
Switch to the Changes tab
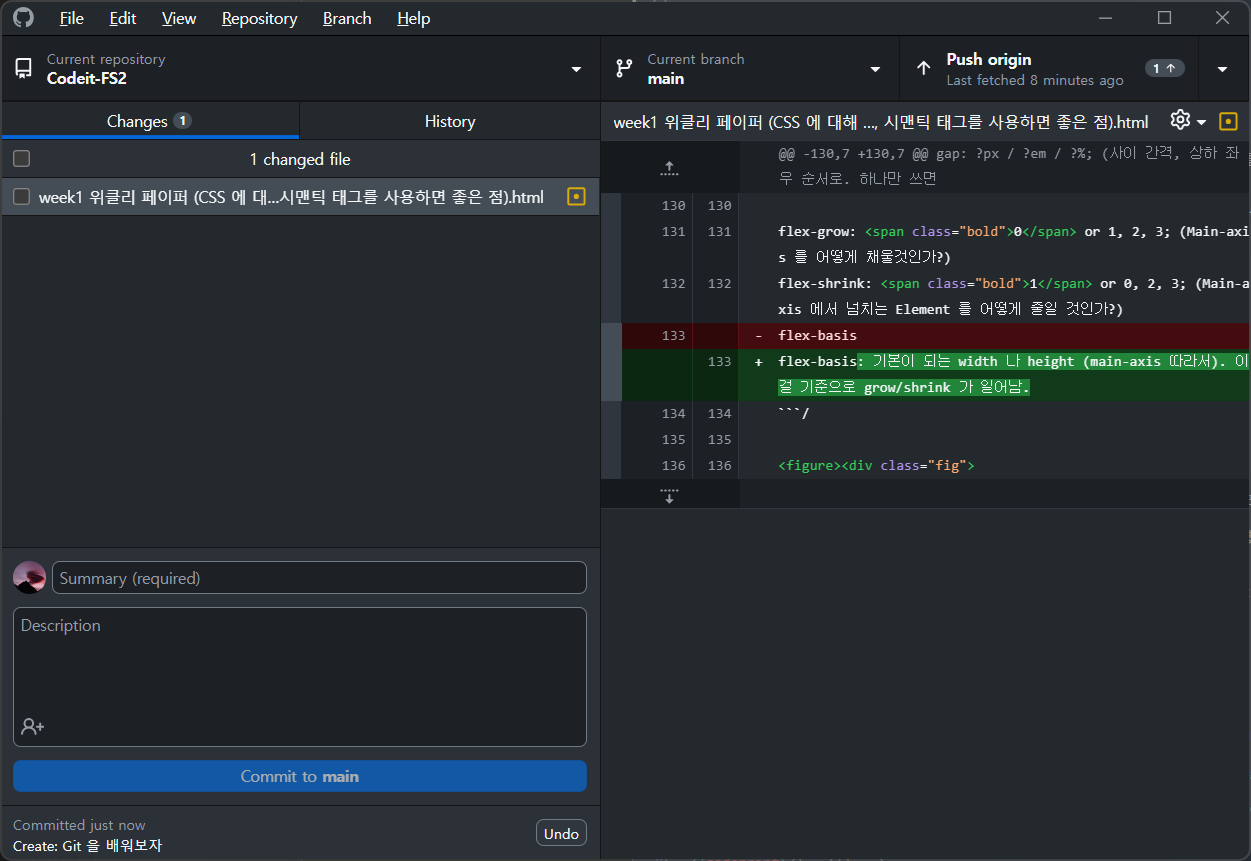[x=150, y=121]
